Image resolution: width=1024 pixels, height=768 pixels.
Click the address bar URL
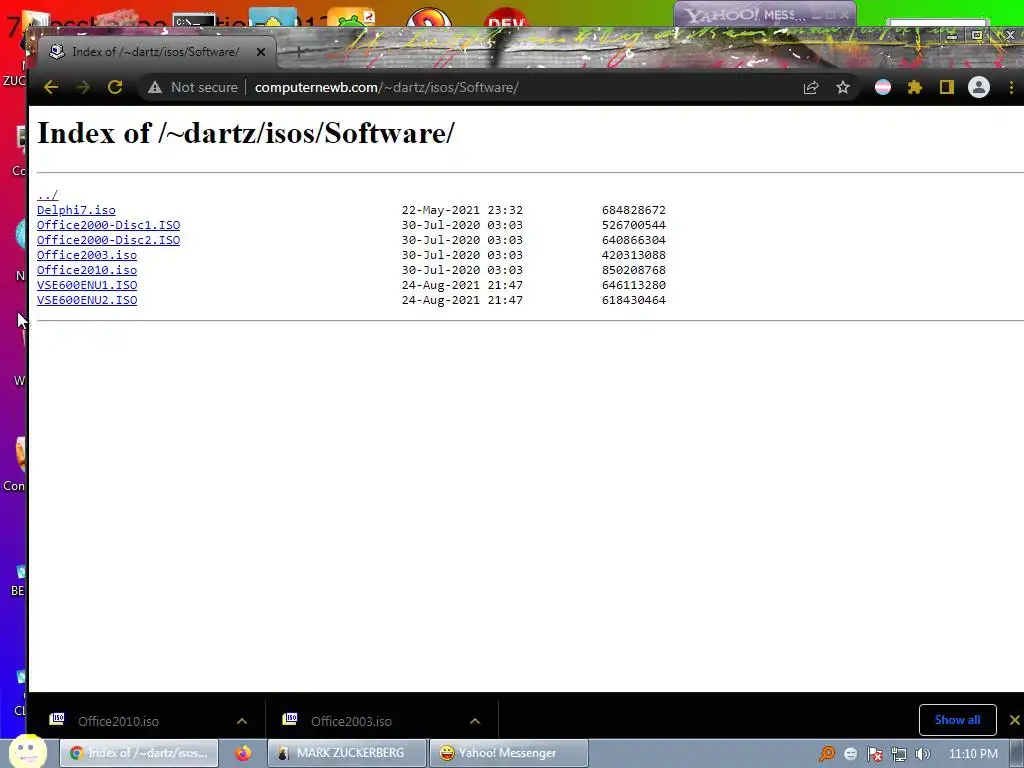pyautogui.click(x=387, y=88)
